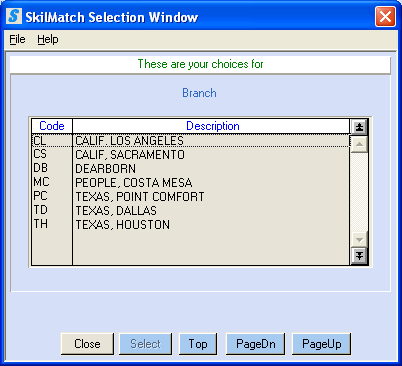Viewport: 402px width, 366px height.
Task: Open the Help menu
Action: pyautogui.click(x=48, y=39)
